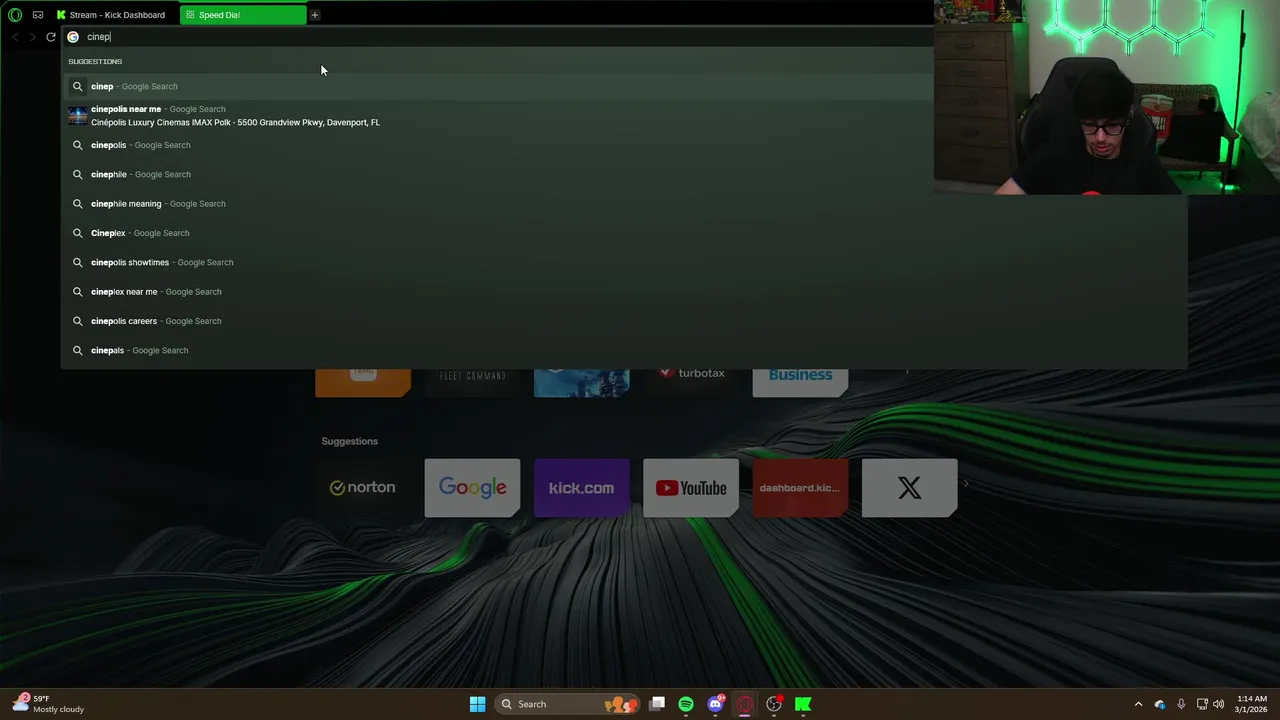
Task: Show next suggestions with right chevron
Action: [x=966, y=485]
